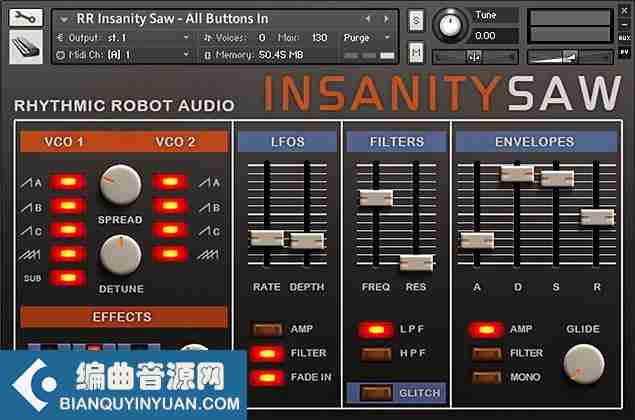635x420 pixels.
Task: Click the envelope D decay fader
Action: 517,174
